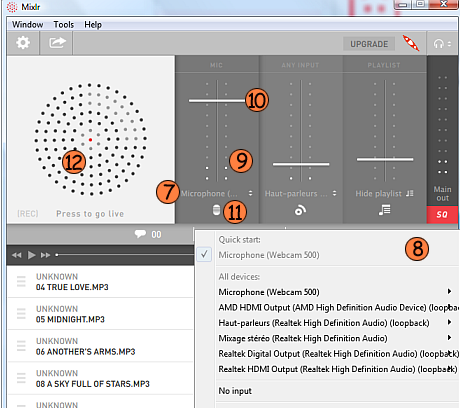This screenshot has width=460, height=408.
Task: Open the headphones monitor selector
Action: (442, 44)
